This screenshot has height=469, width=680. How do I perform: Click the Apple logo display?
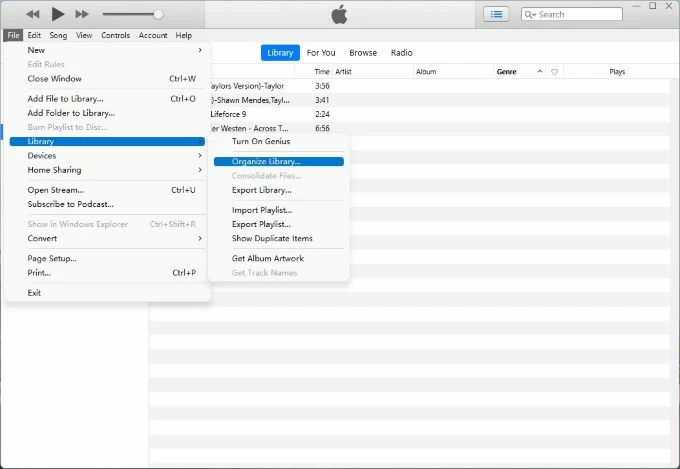pyautogui.click(x=339, y=14)
